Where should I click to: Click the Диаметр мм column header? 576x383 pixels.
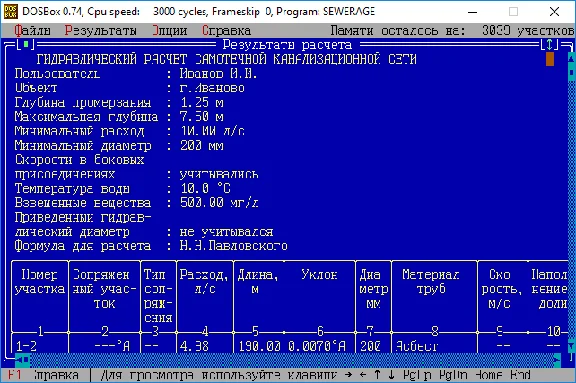pyautogui.click(x=373, y=289)
